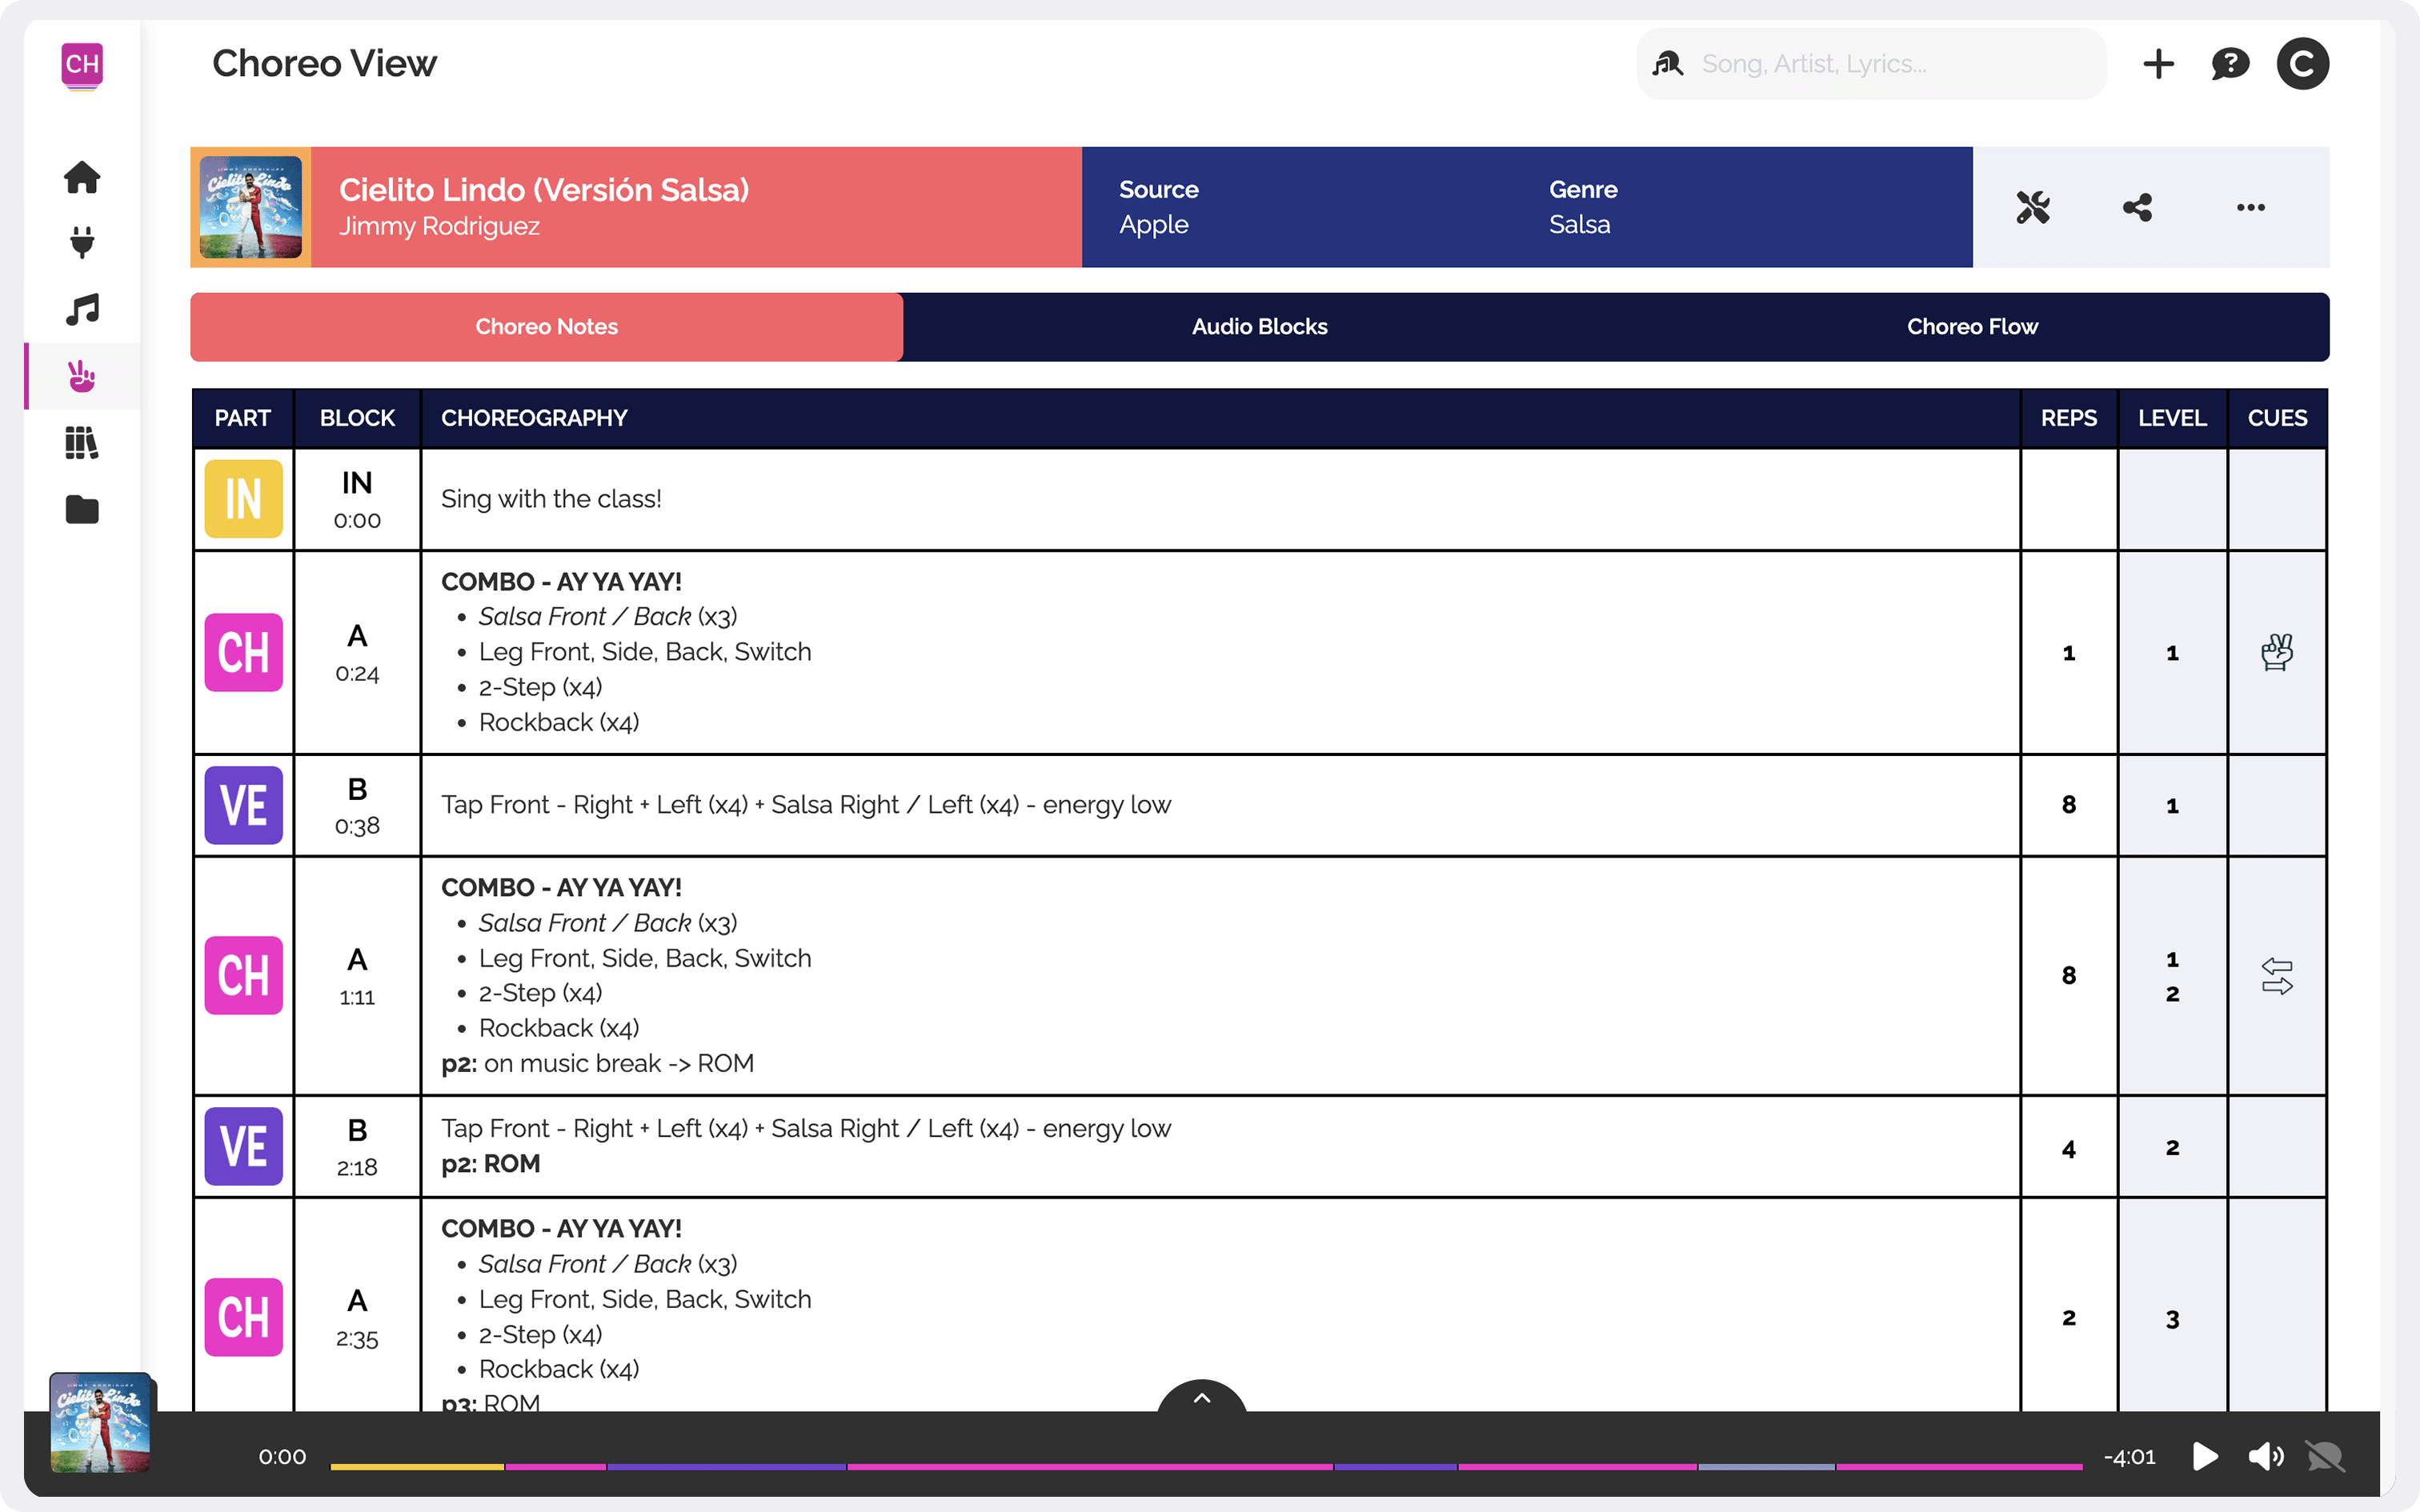
Task: Click the plug integrations sidebar icon
Action: [x=82, y=243]
